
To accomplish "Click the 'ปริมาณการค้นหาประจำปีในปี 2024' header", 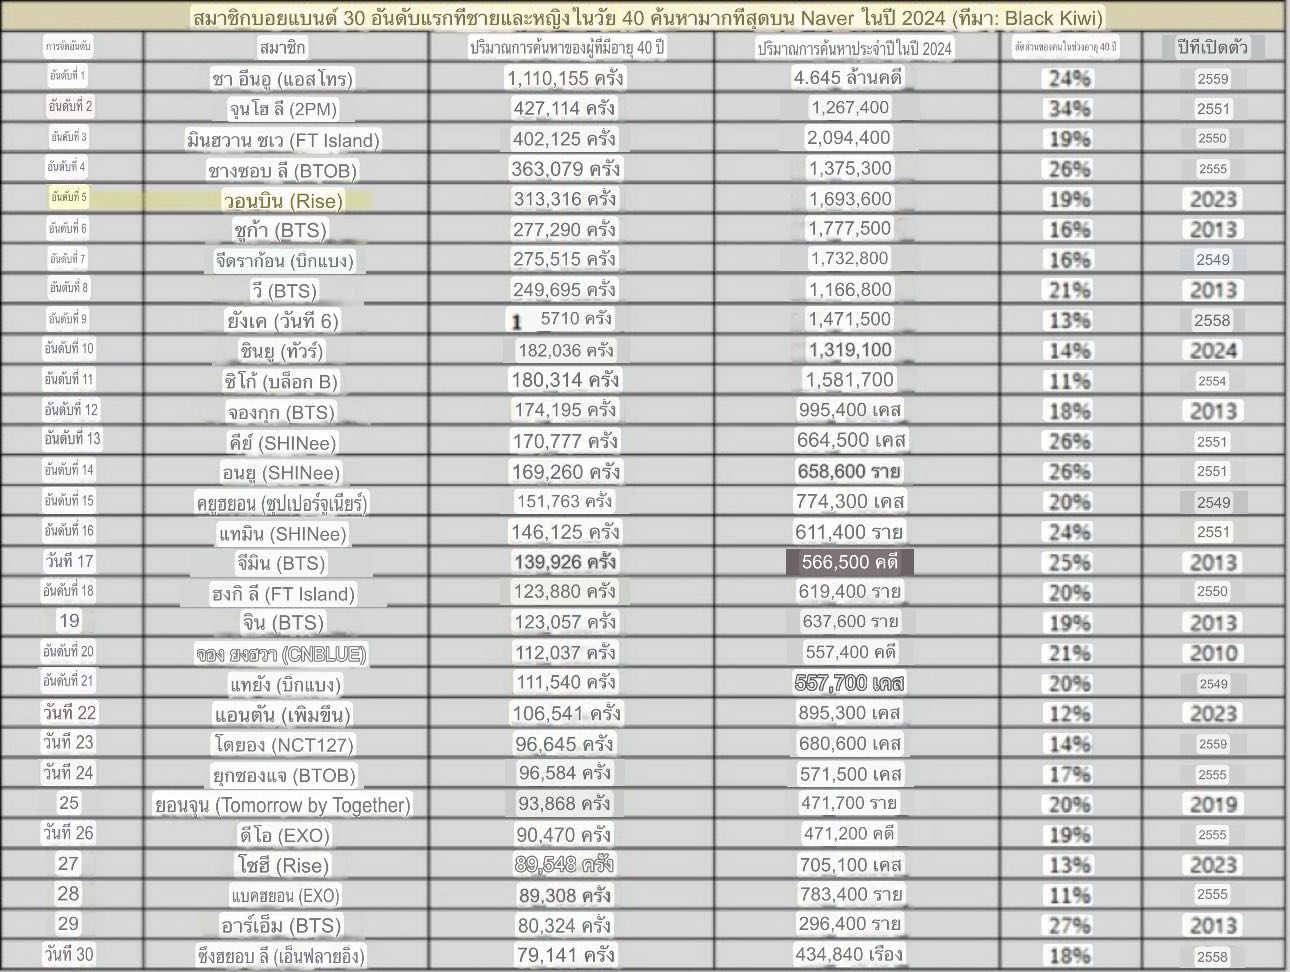I will tap(855, 48).
